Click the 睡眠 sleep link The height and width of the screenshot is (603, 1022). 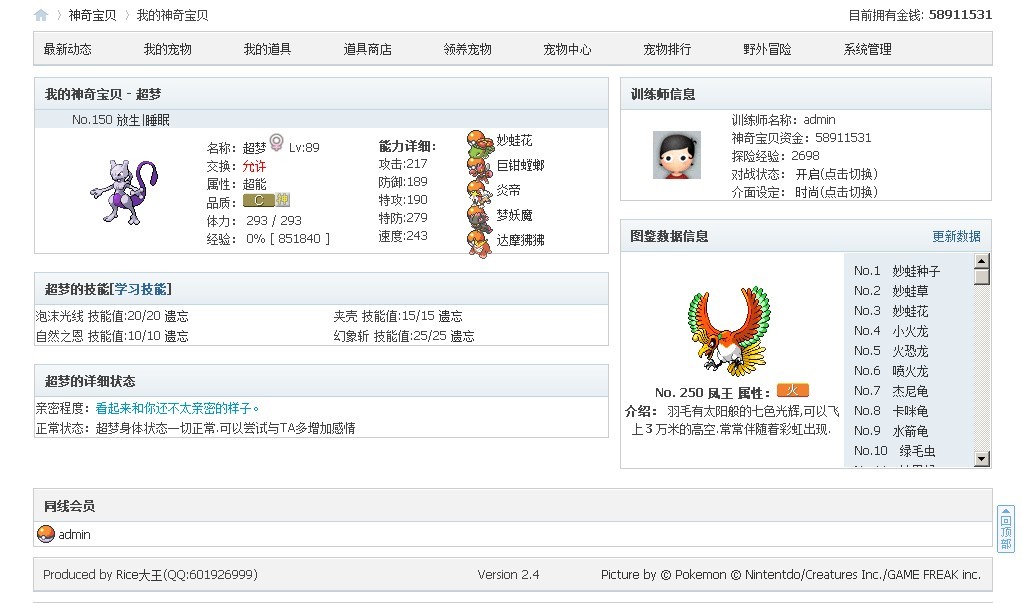click(157, 120)
